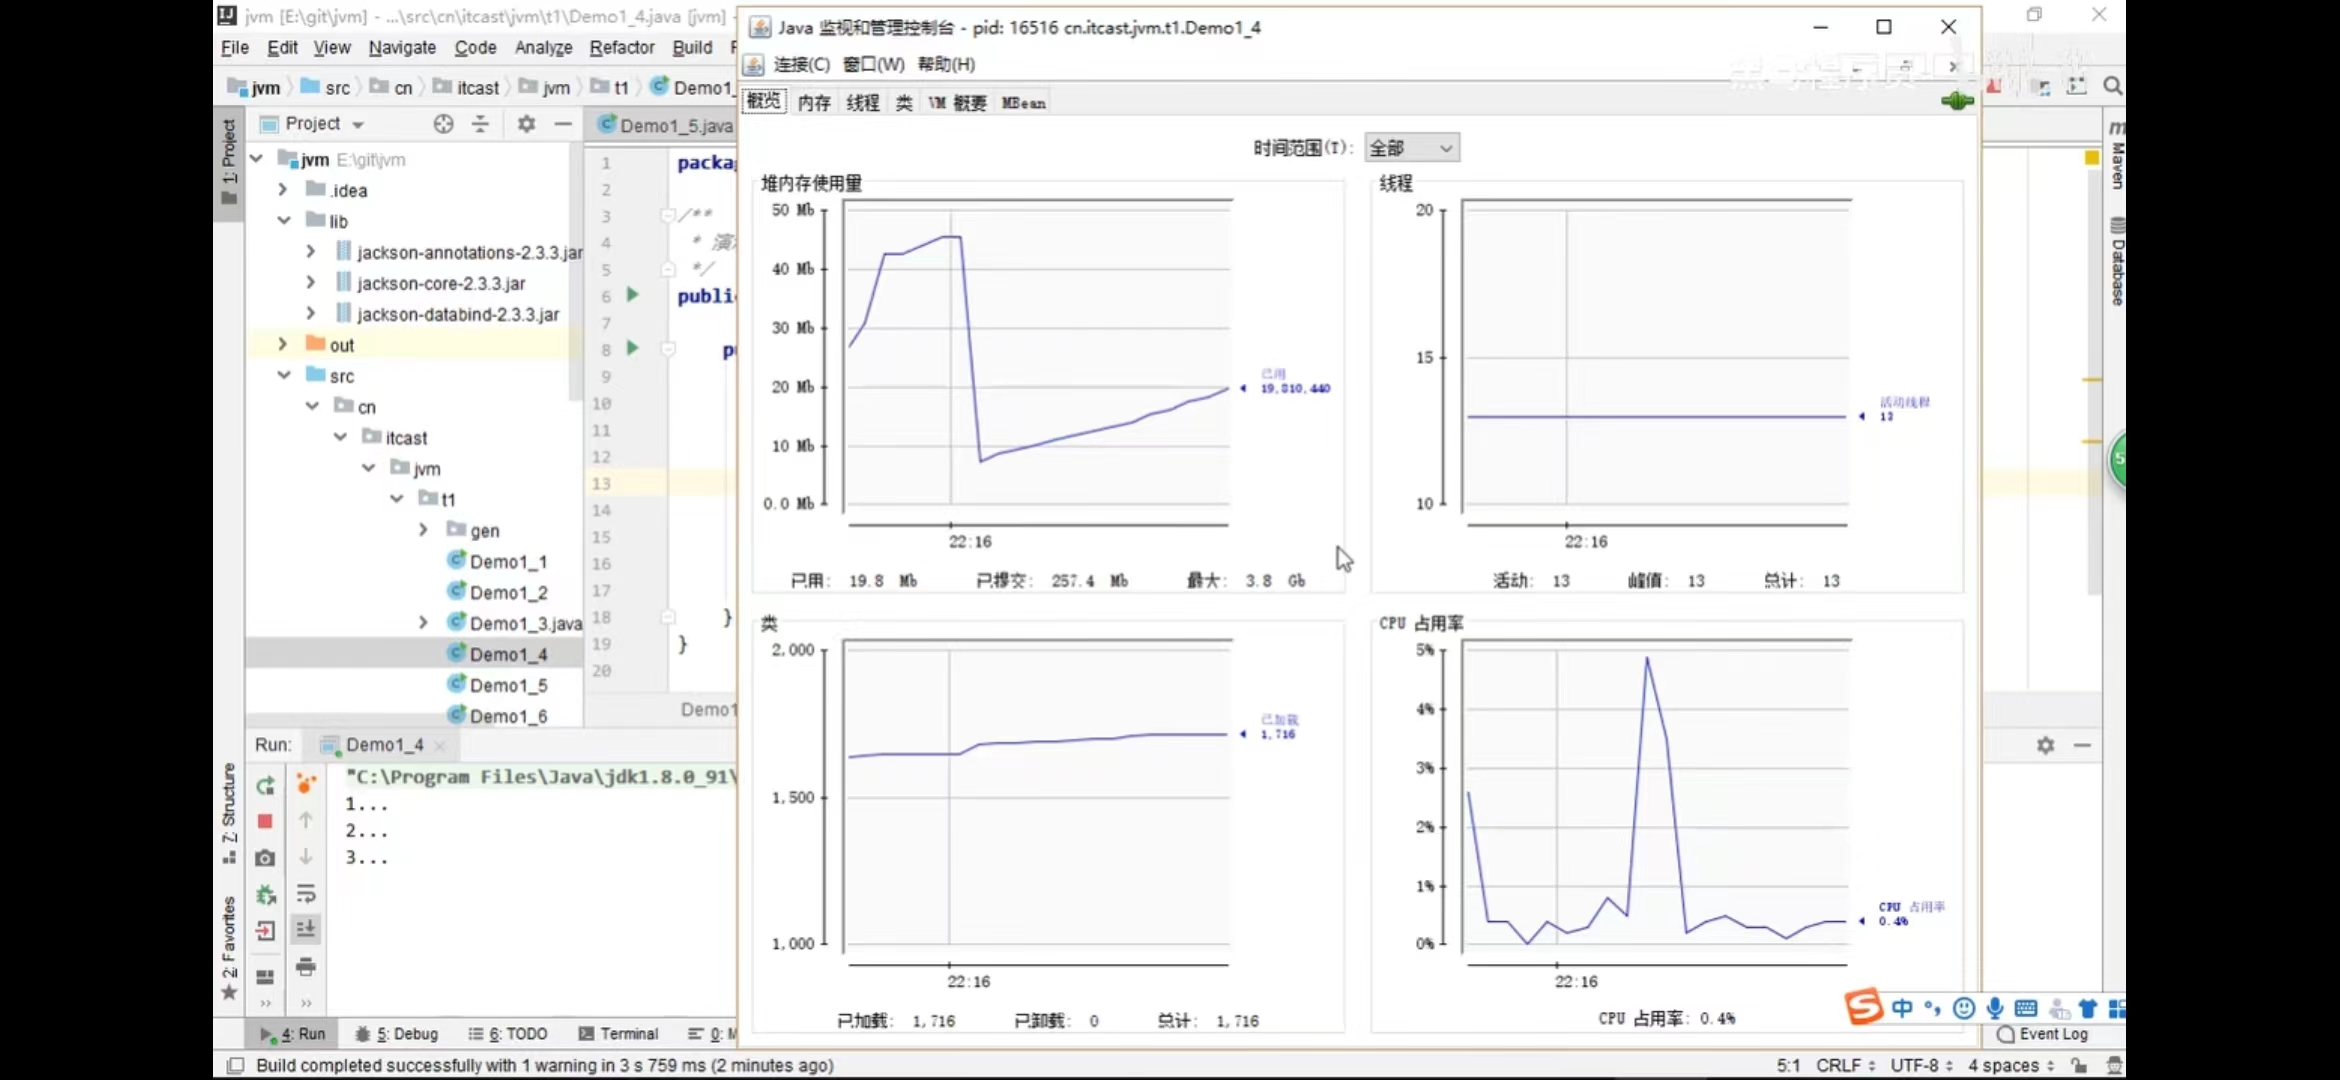The height and width of the screenshot is (1080, 2340).
Task: Click the search magnifier icon in IntelliJ toolbar
Action: pyautogui.click(x=2112, y=86)
